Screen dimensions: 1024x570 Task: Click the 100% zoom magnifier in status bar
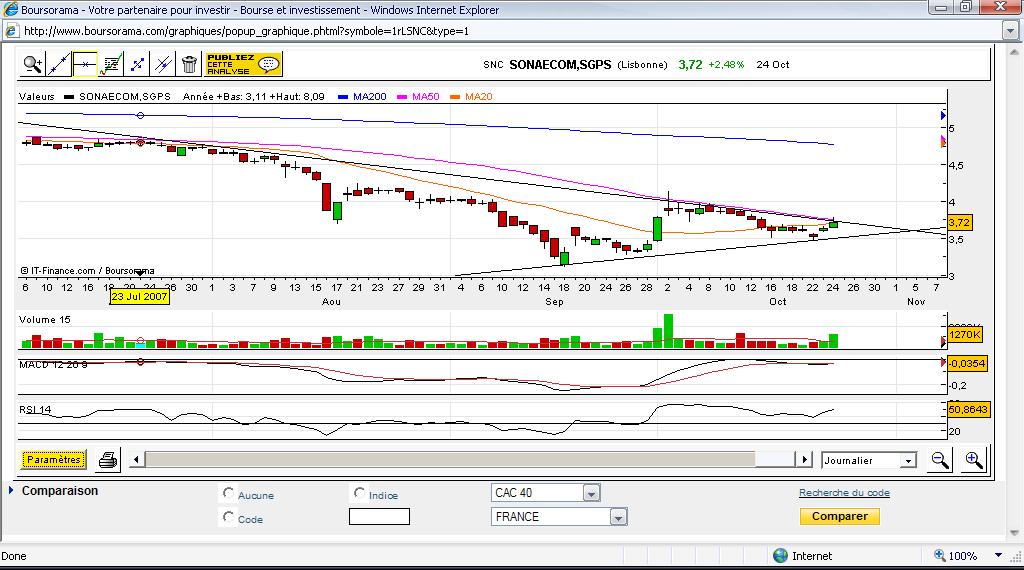coord(939,556)
